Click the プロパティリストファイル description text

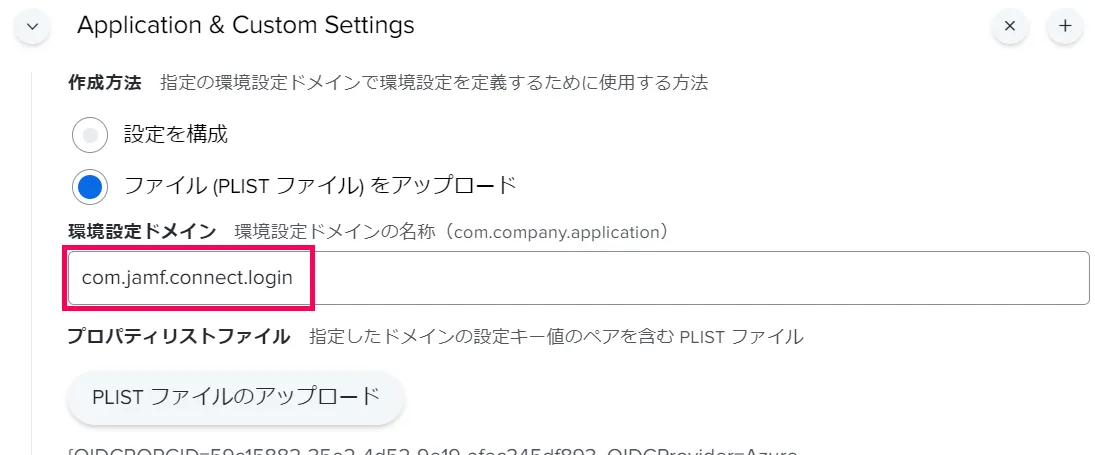[x=556, y=337]
